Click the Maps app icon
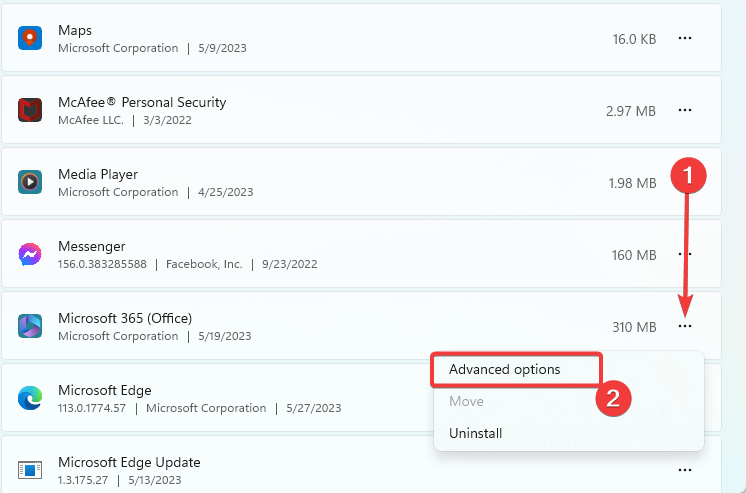 [x=30, y=38]
